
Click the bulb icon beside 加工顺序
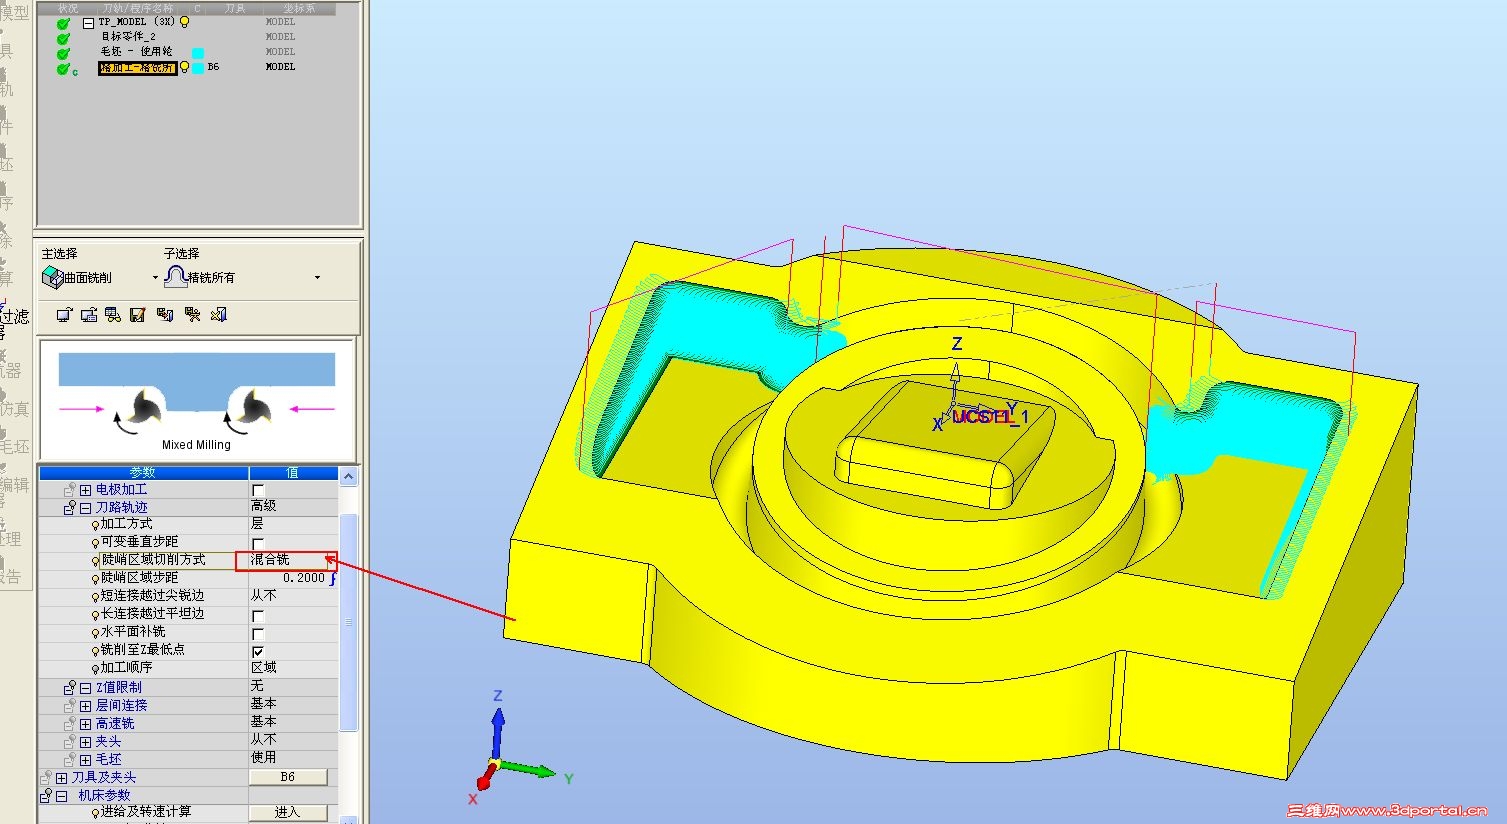96,669
